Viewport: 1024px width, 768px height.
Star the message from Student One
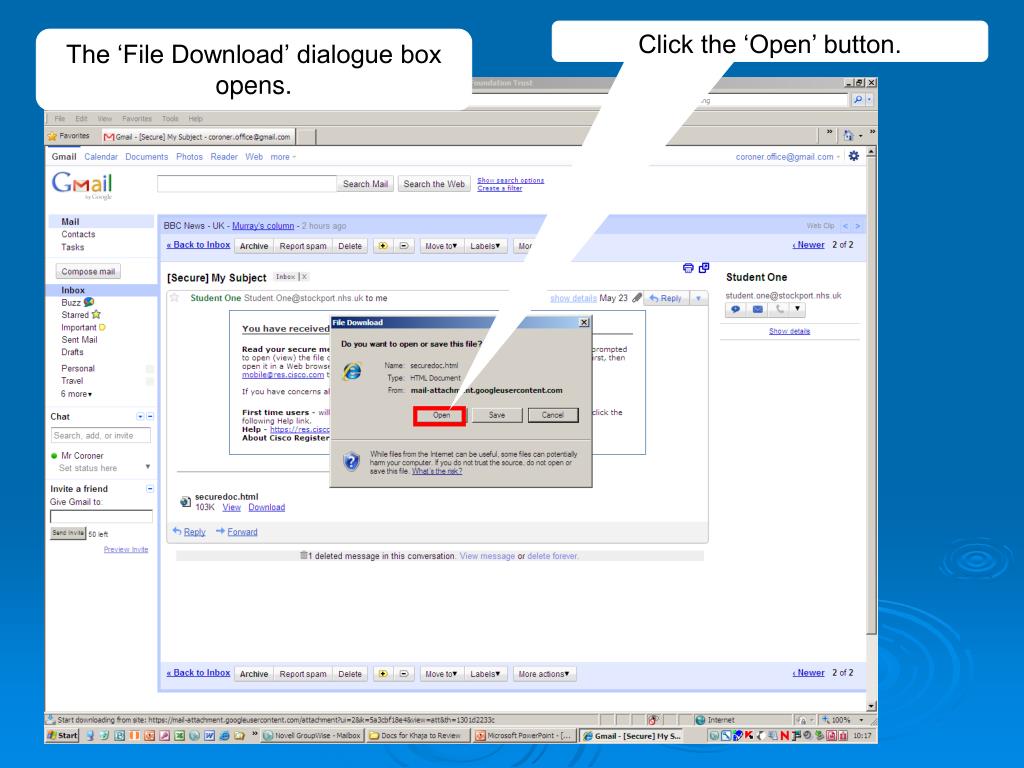pyautogui.click(x=174, y=298)
